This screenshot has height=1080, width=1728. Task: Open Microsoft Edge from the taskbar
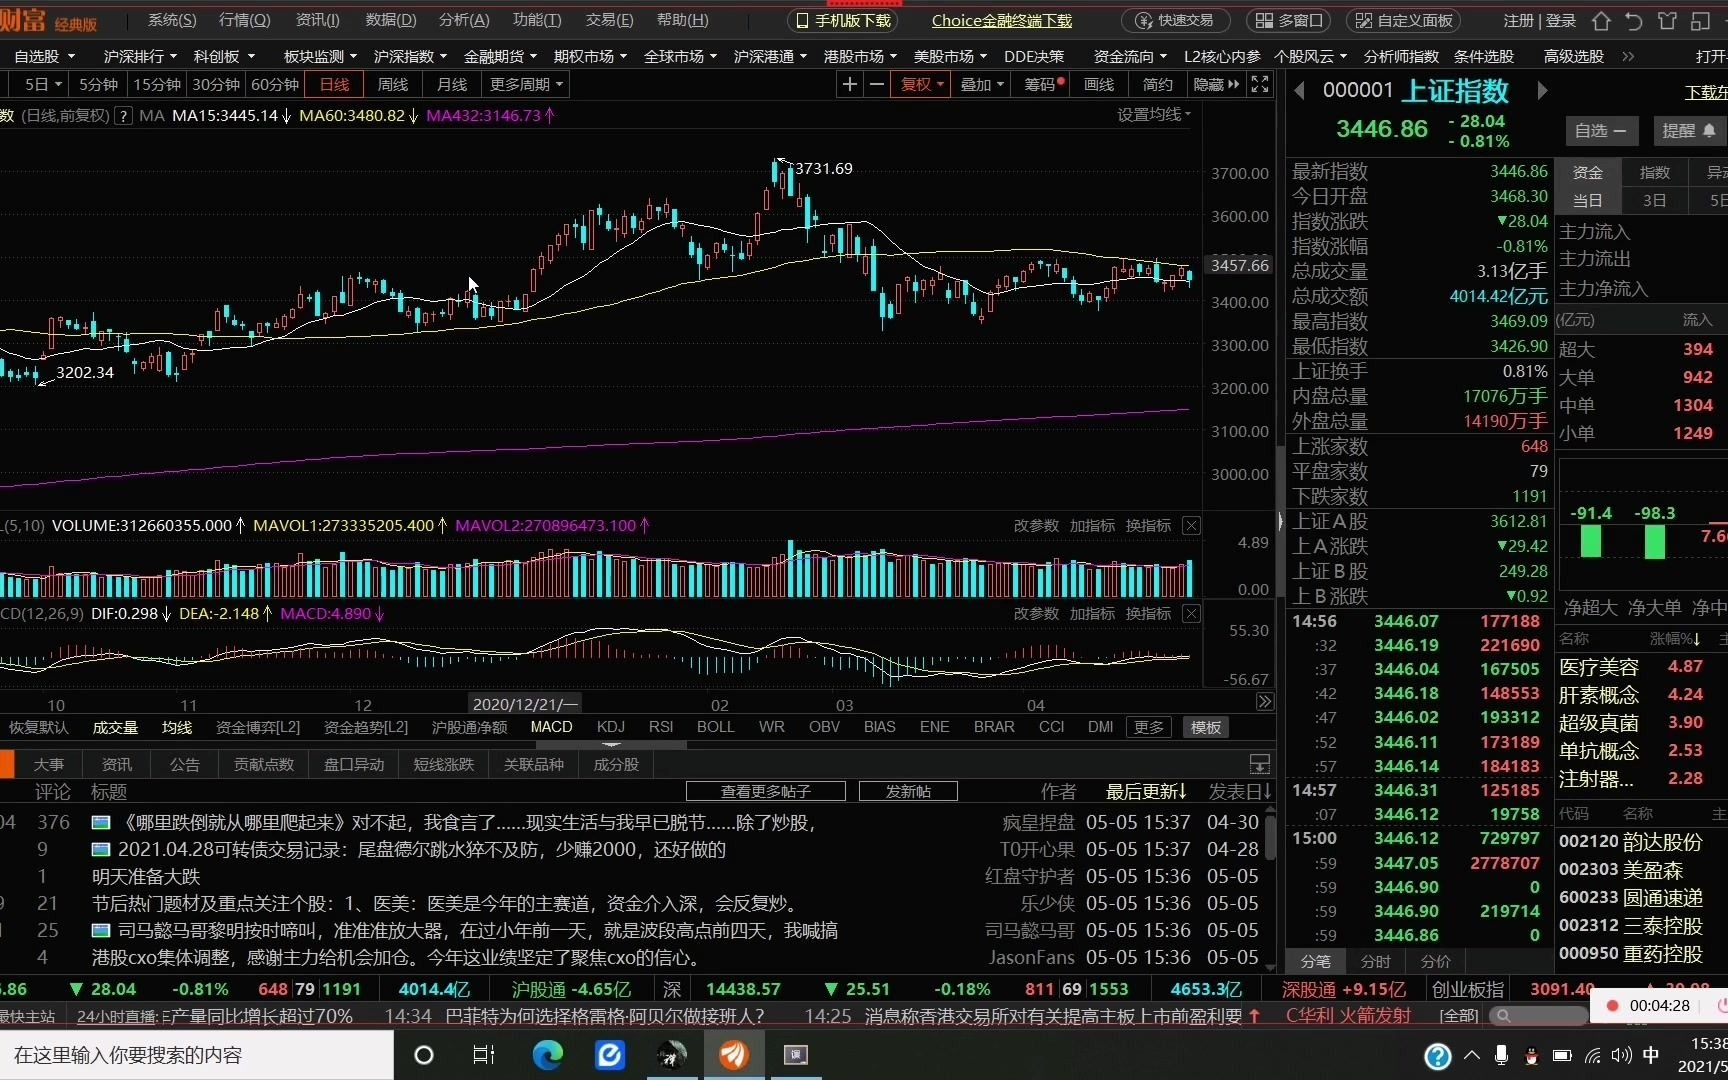point(547,1055)
